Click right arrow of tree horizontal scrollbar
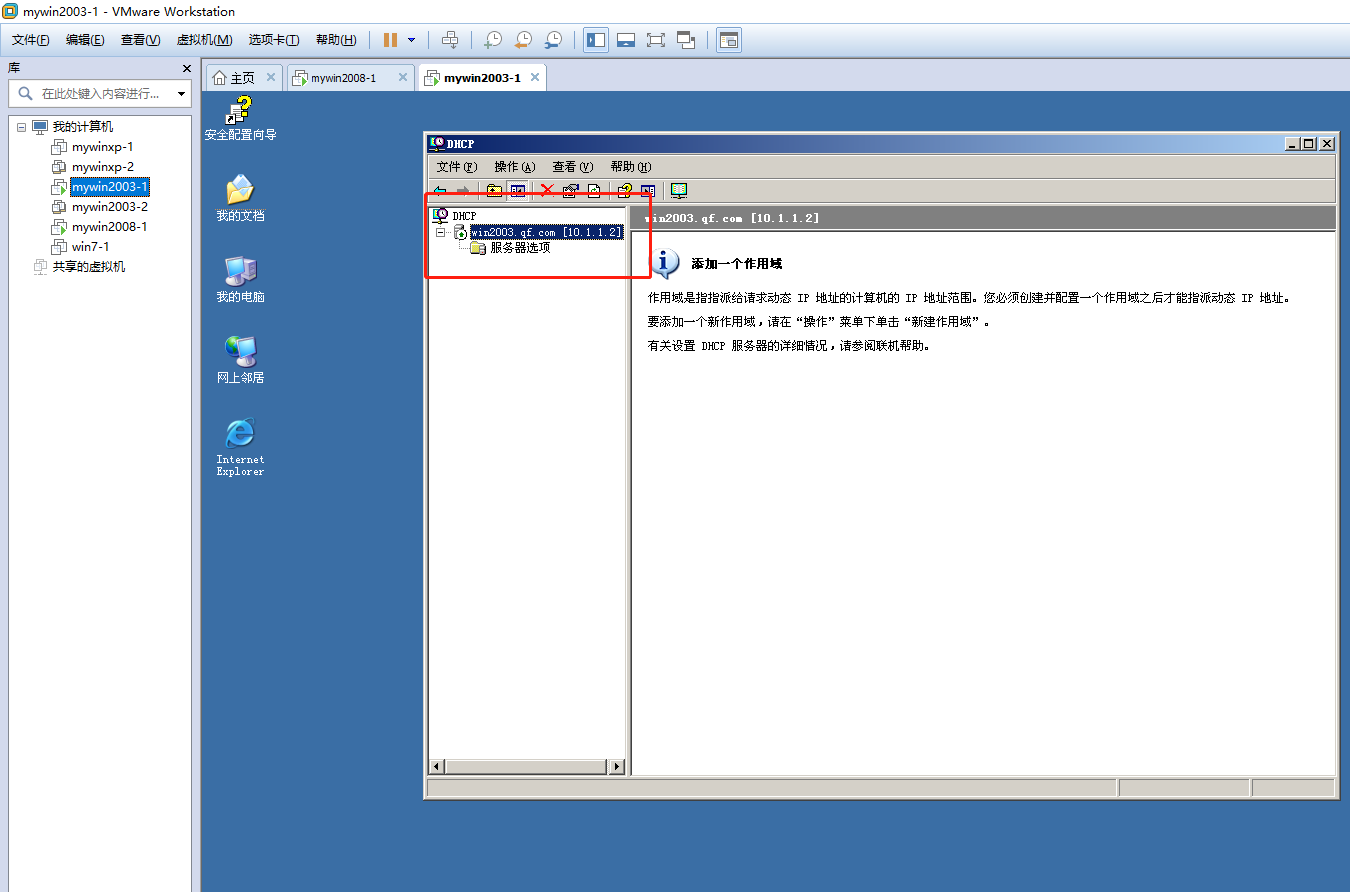Image resolution: width=1350 pixels, height=892 pixels. (x=617, y=767)
